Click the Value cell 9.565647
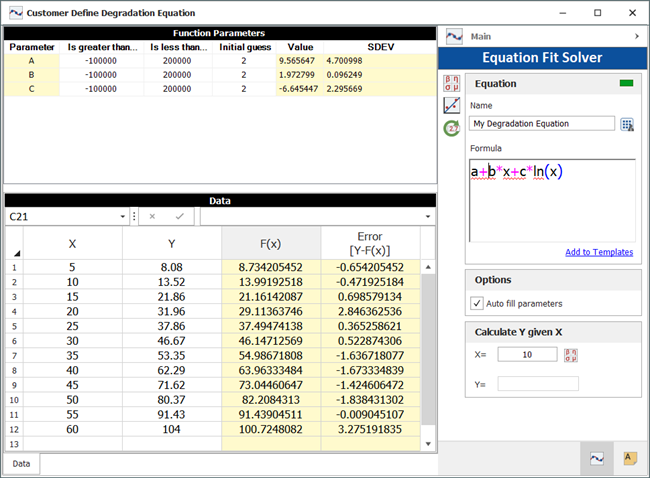 [x=300, y=61]
